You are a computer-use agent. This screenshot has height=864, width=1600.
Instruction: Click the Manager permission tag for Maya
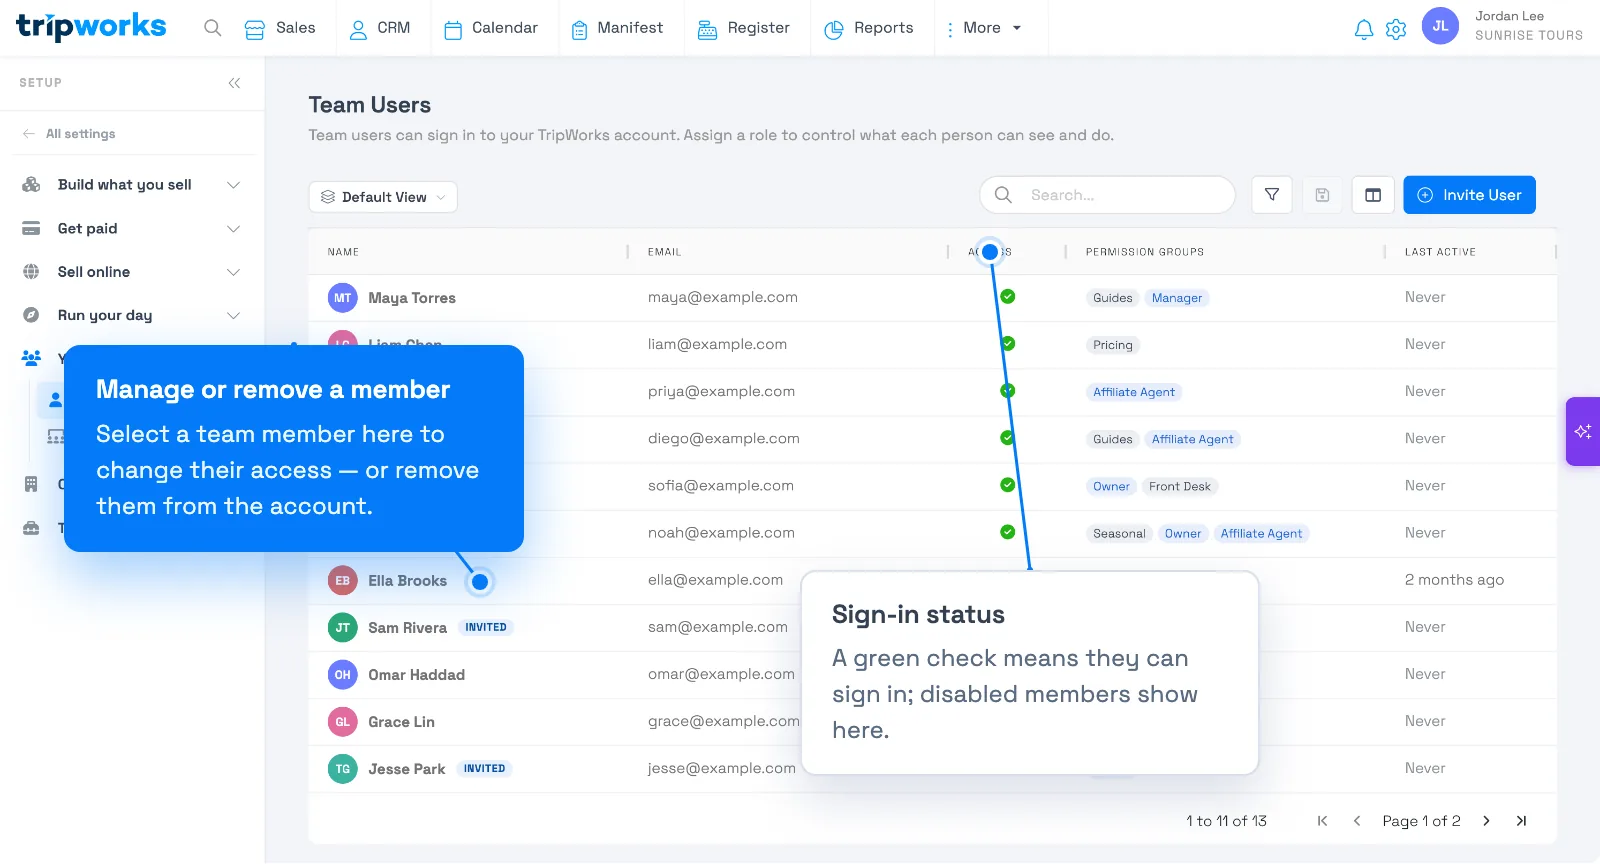1177,298
